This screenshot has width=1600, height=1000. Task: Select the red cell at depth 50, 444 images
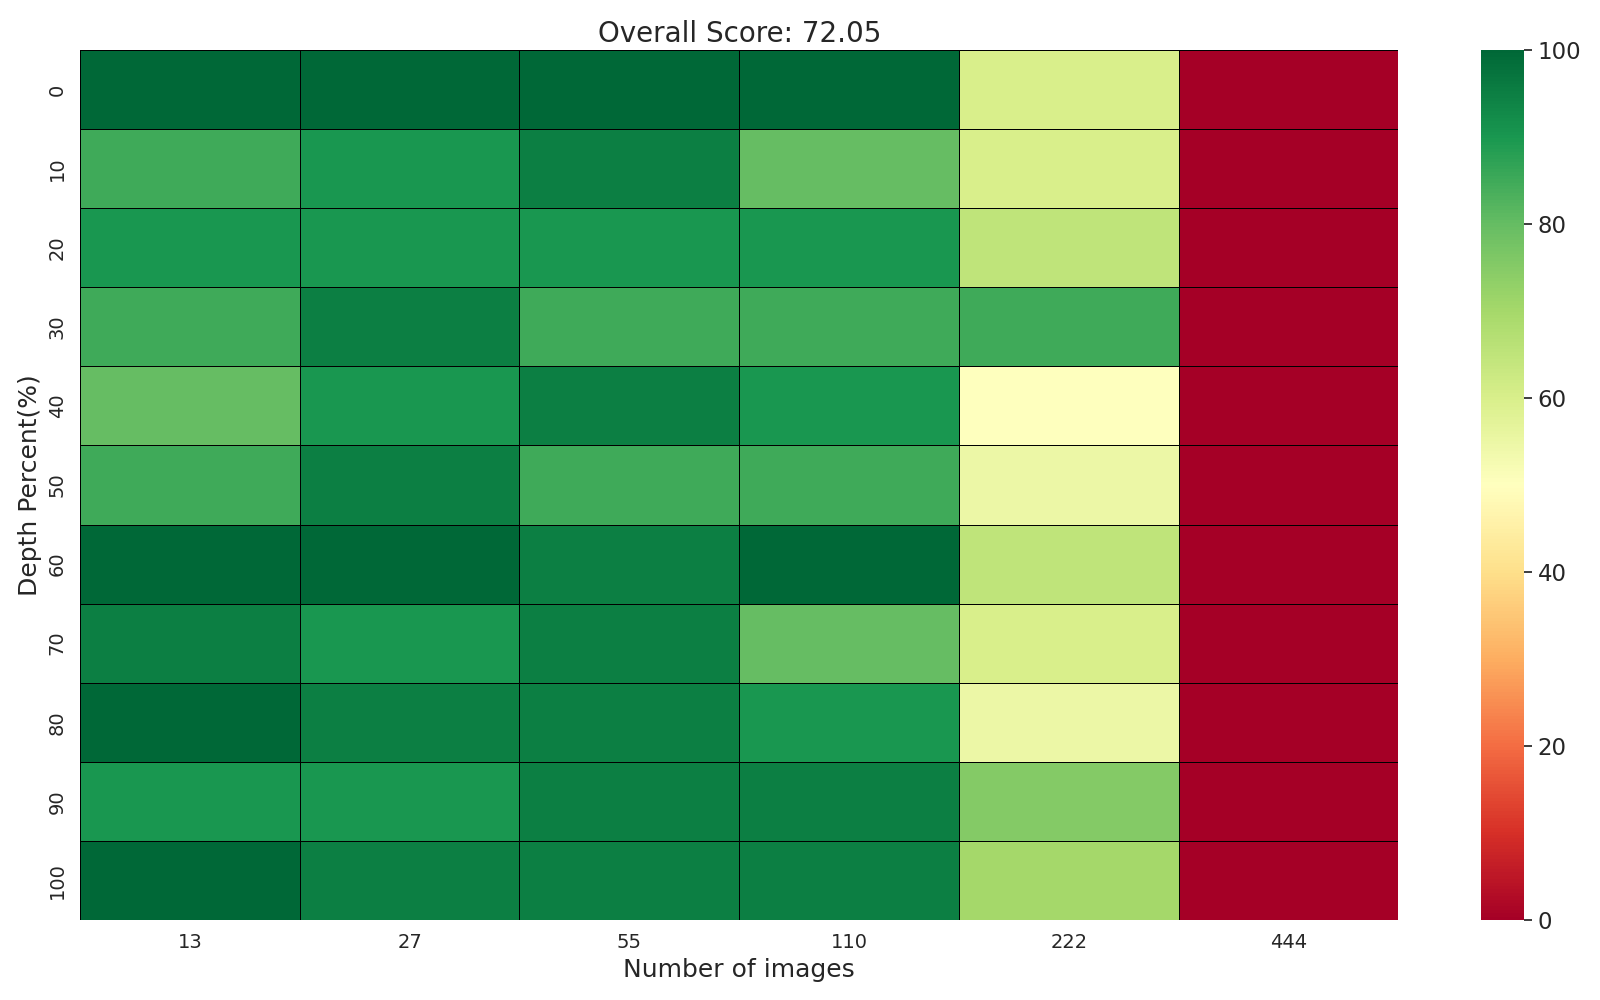(x=1288, y=485)
